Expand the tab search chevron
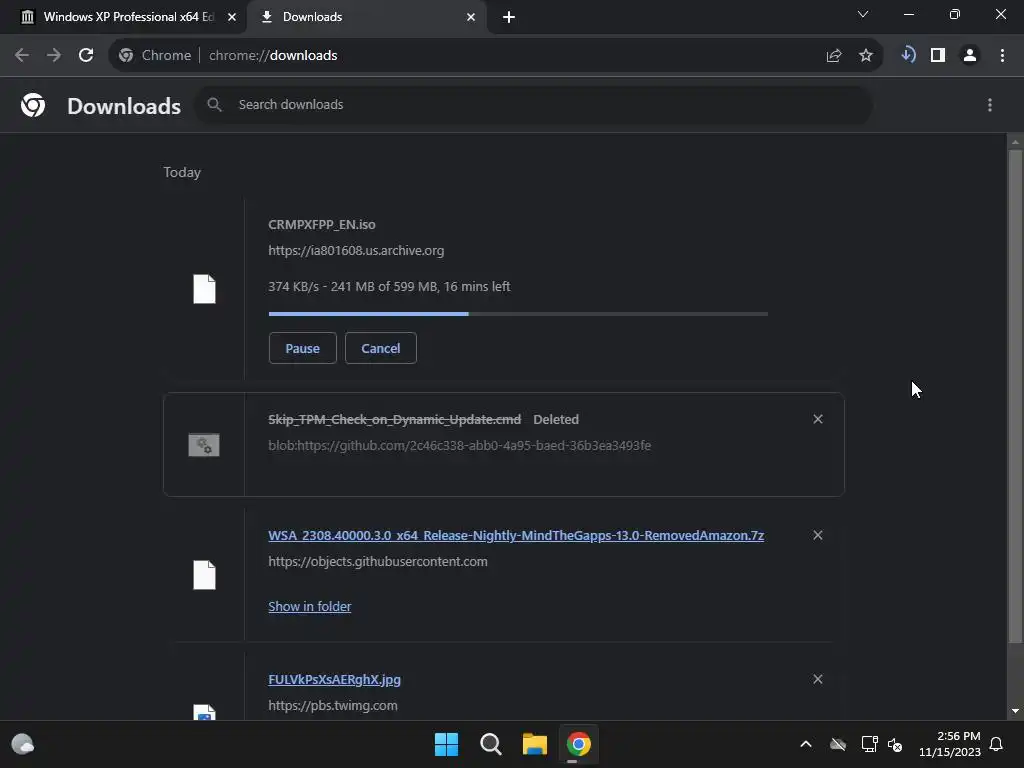This screenshot has width=1024, height=768. pyautogui.click(x=863, y=14)
